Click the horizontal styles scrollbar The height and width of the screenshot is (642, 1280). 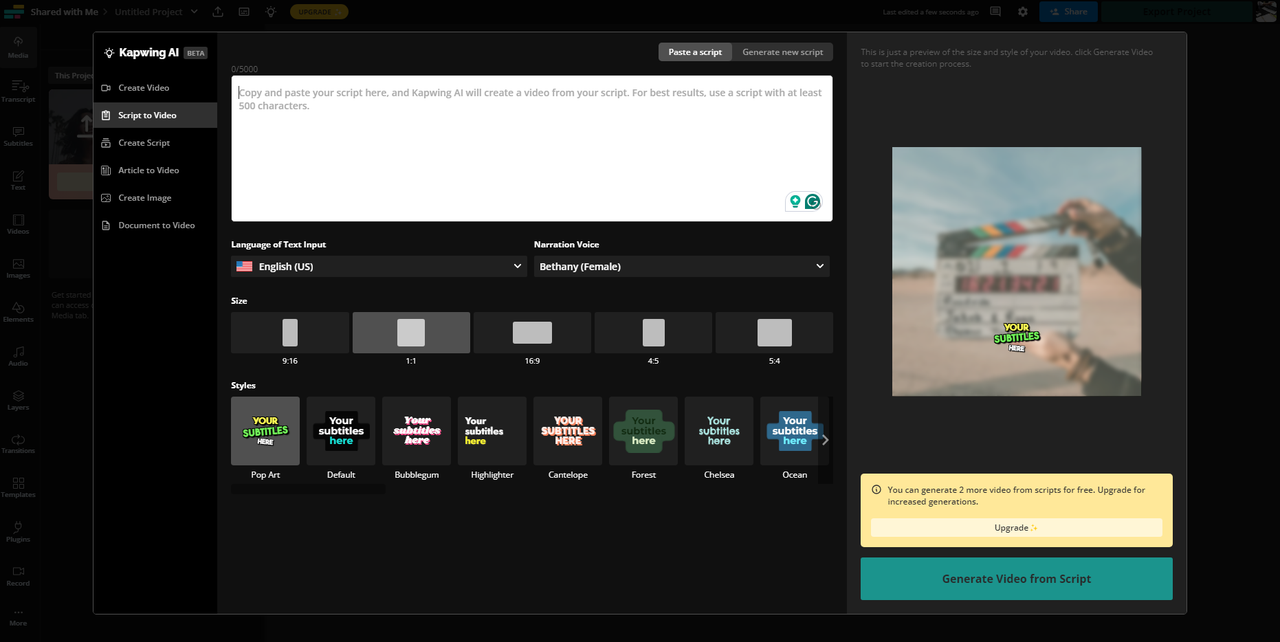click(308, 489)
